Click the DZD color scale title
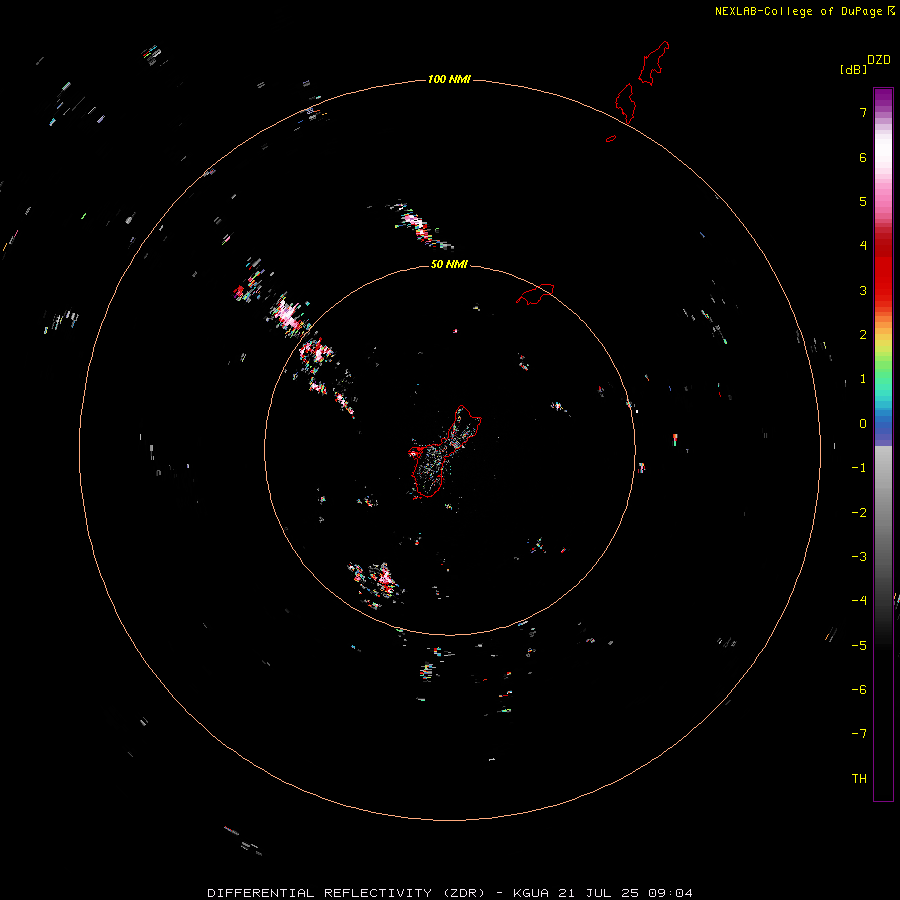900x900 pixels. [x=879, y=60]
